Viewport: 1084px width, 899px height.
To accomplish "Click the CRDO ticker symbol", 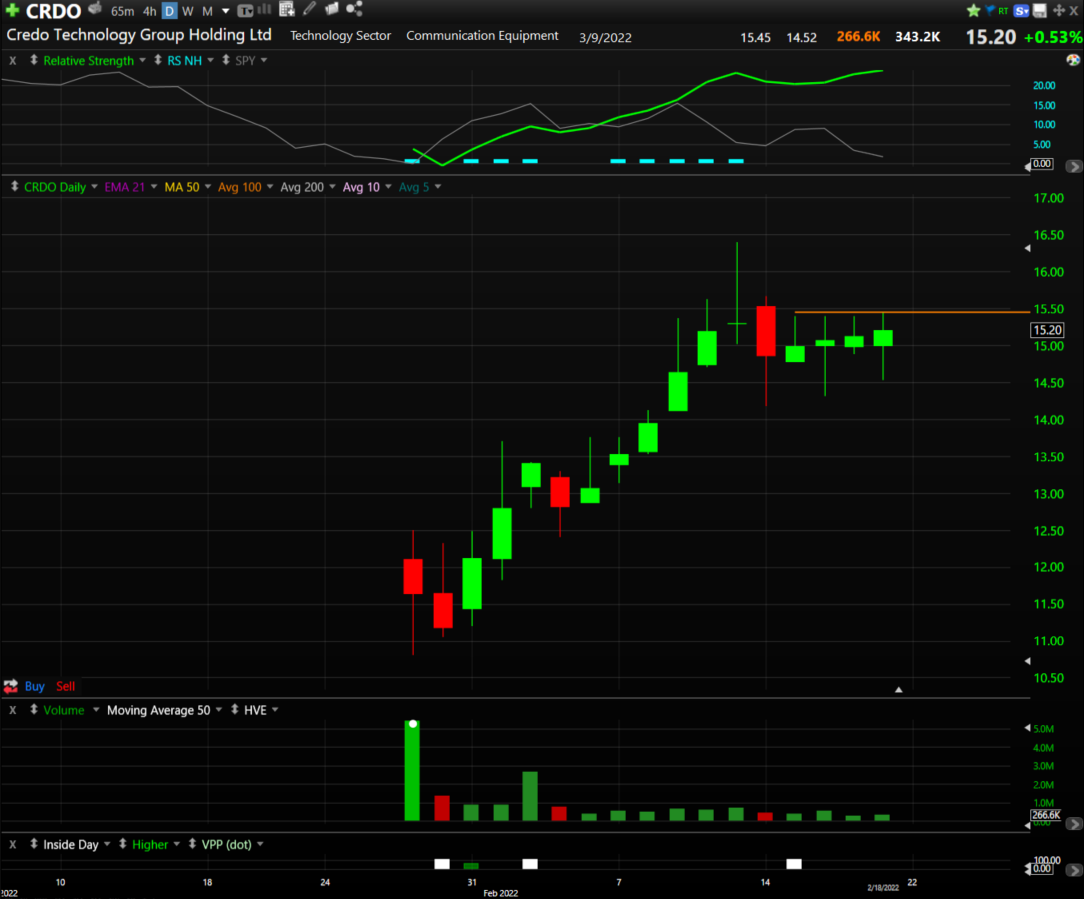I will [53, 11].
